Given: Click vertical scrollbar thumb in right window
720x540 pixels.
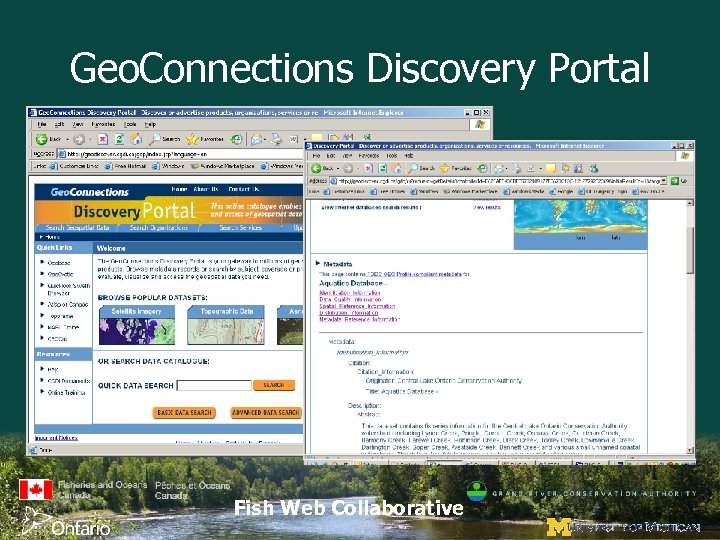Looking at the screenshot, I should coord(690,251).
